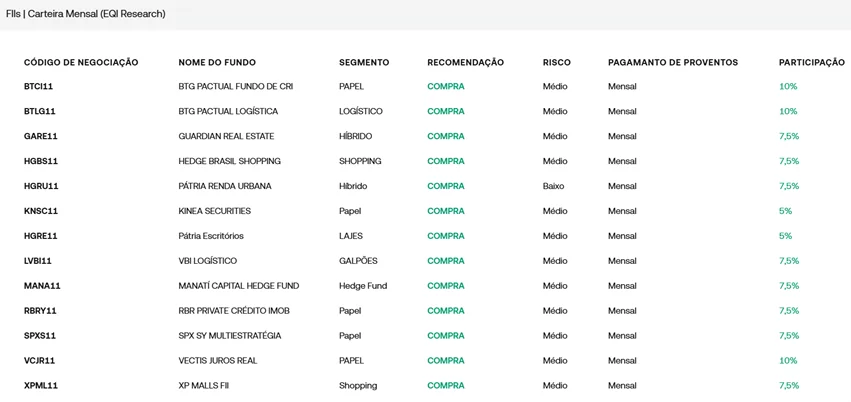Select MANATÍ CAPITAL HEDGE FUND name
The image size is (851, 402).
239,286
